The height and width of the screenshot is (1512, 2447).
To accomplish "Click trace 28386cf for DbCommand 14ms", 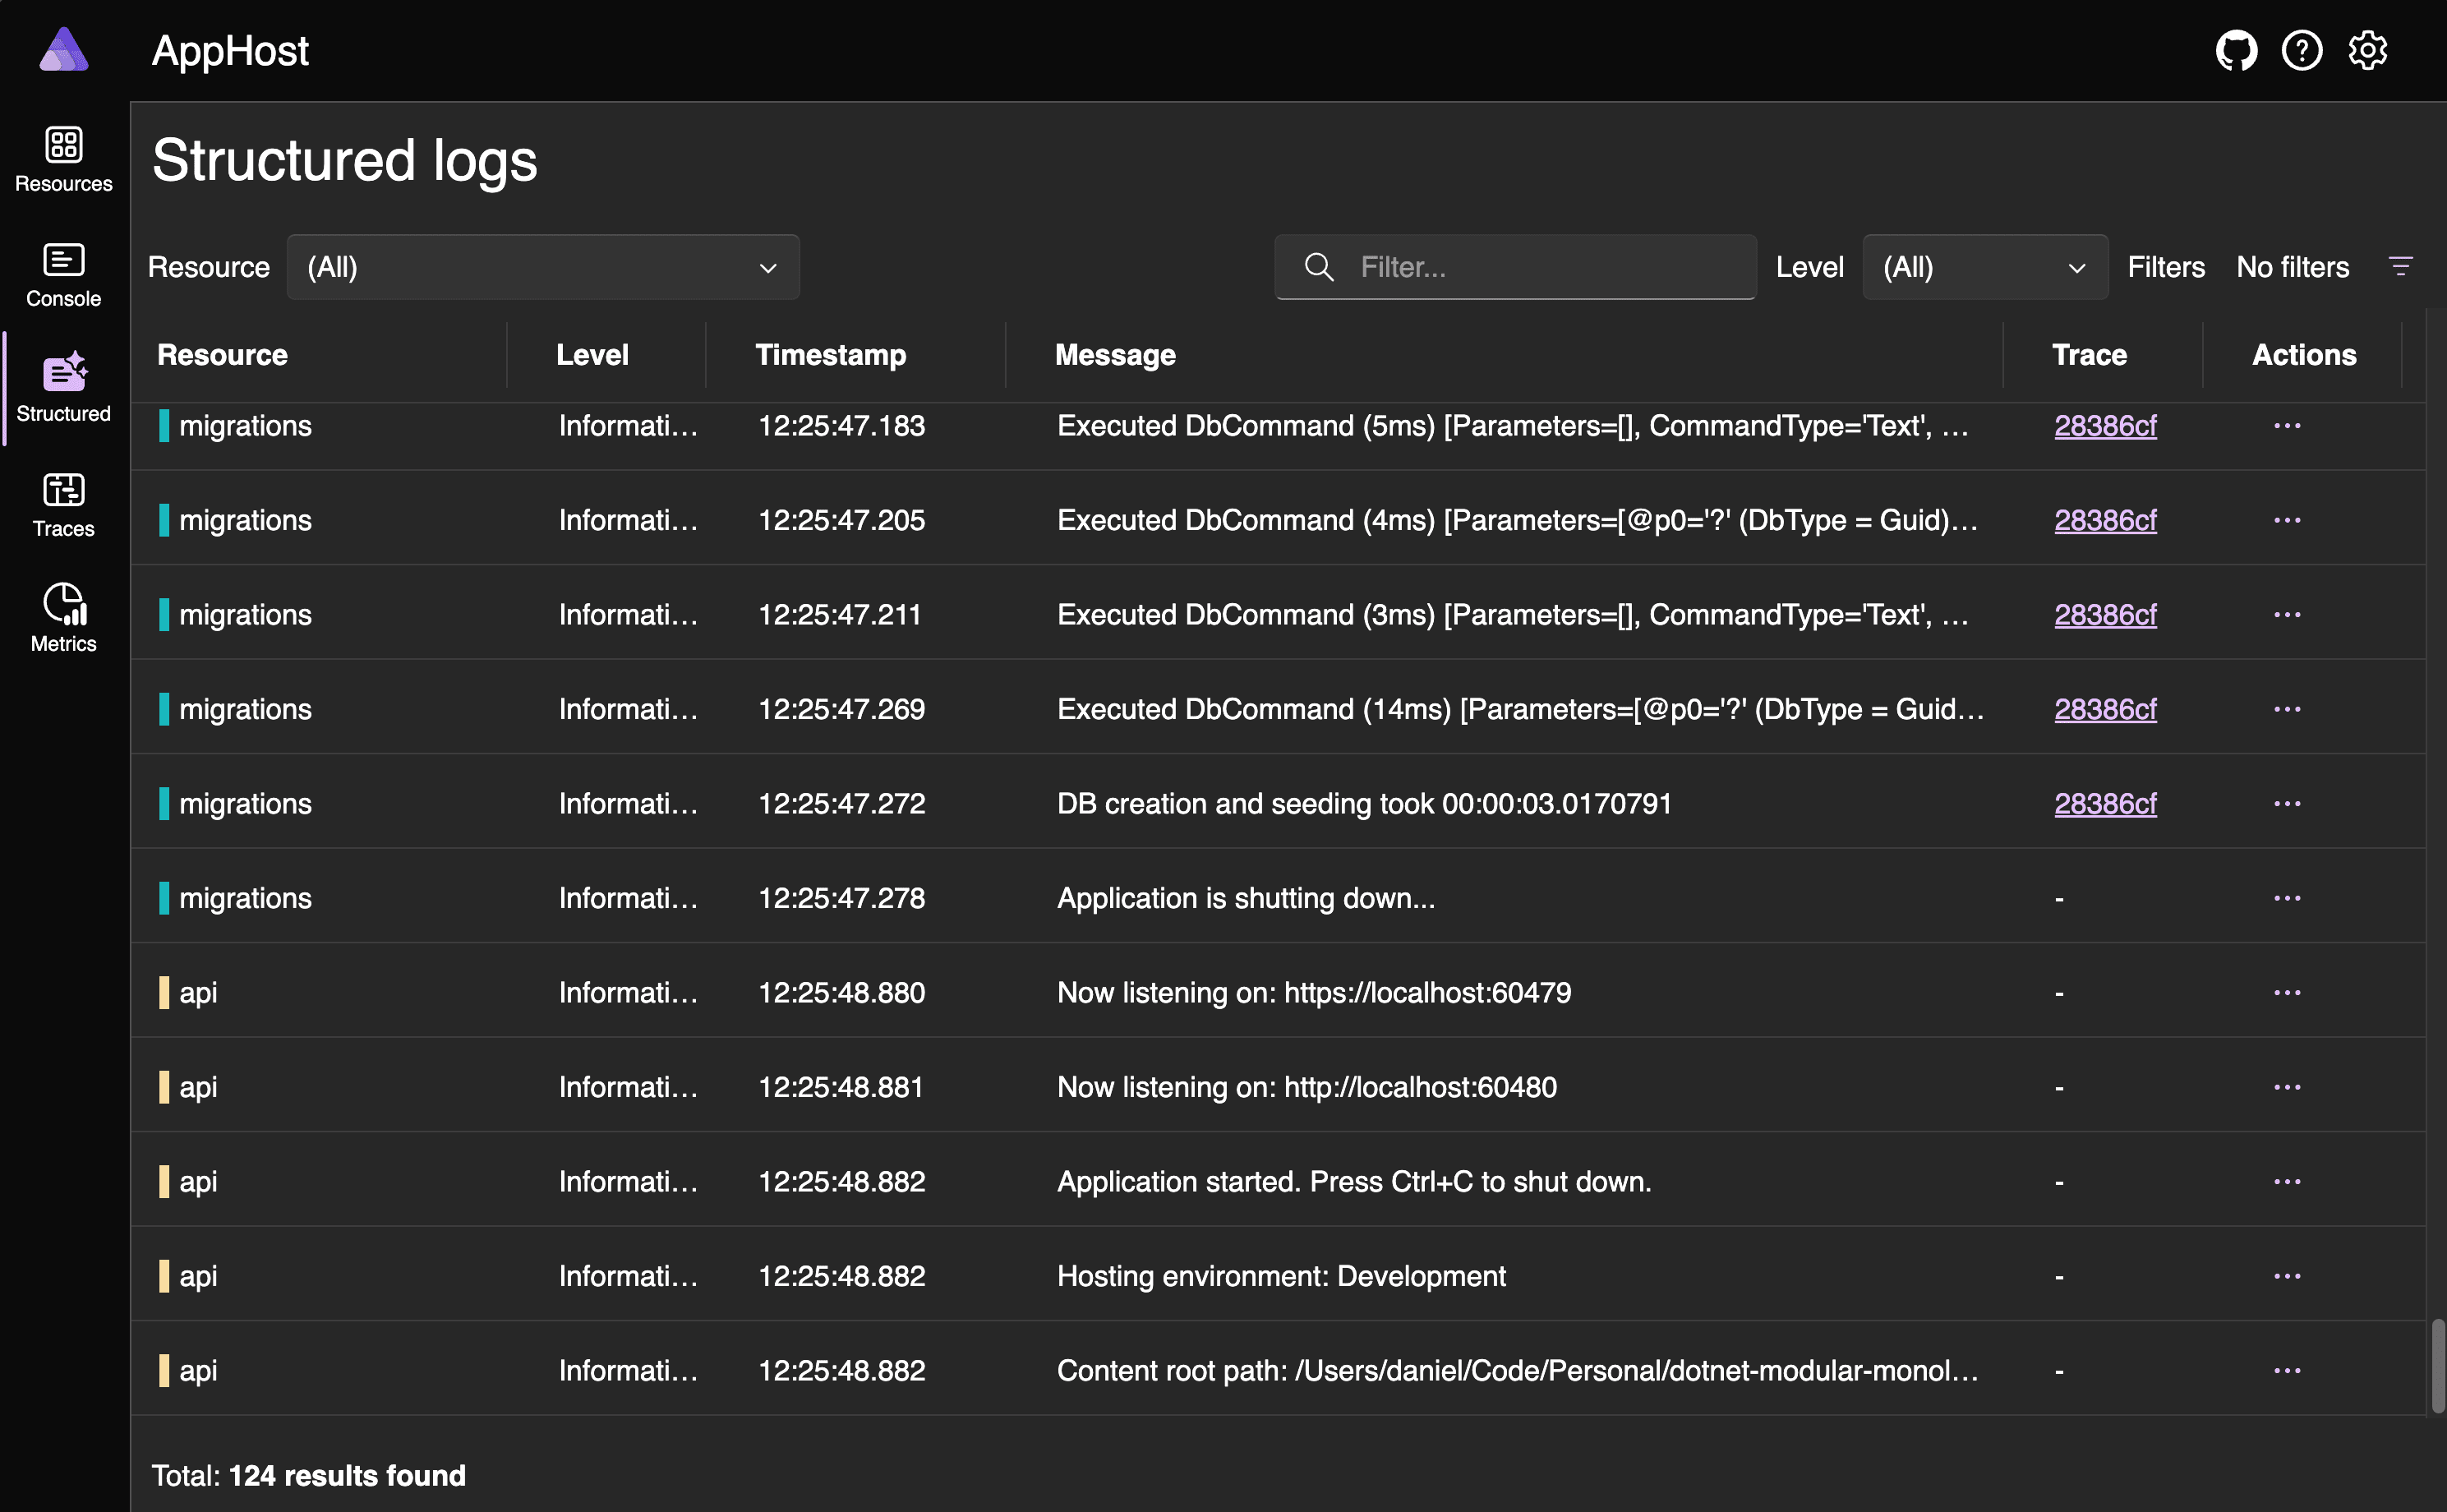I will pyautogui.click(x=2106, y=708).
